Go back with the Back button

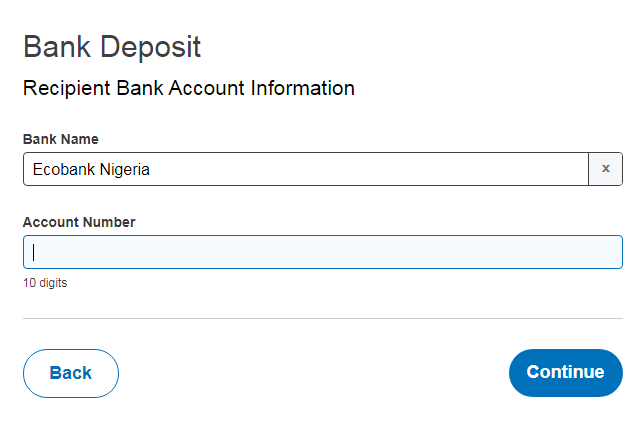71,373
